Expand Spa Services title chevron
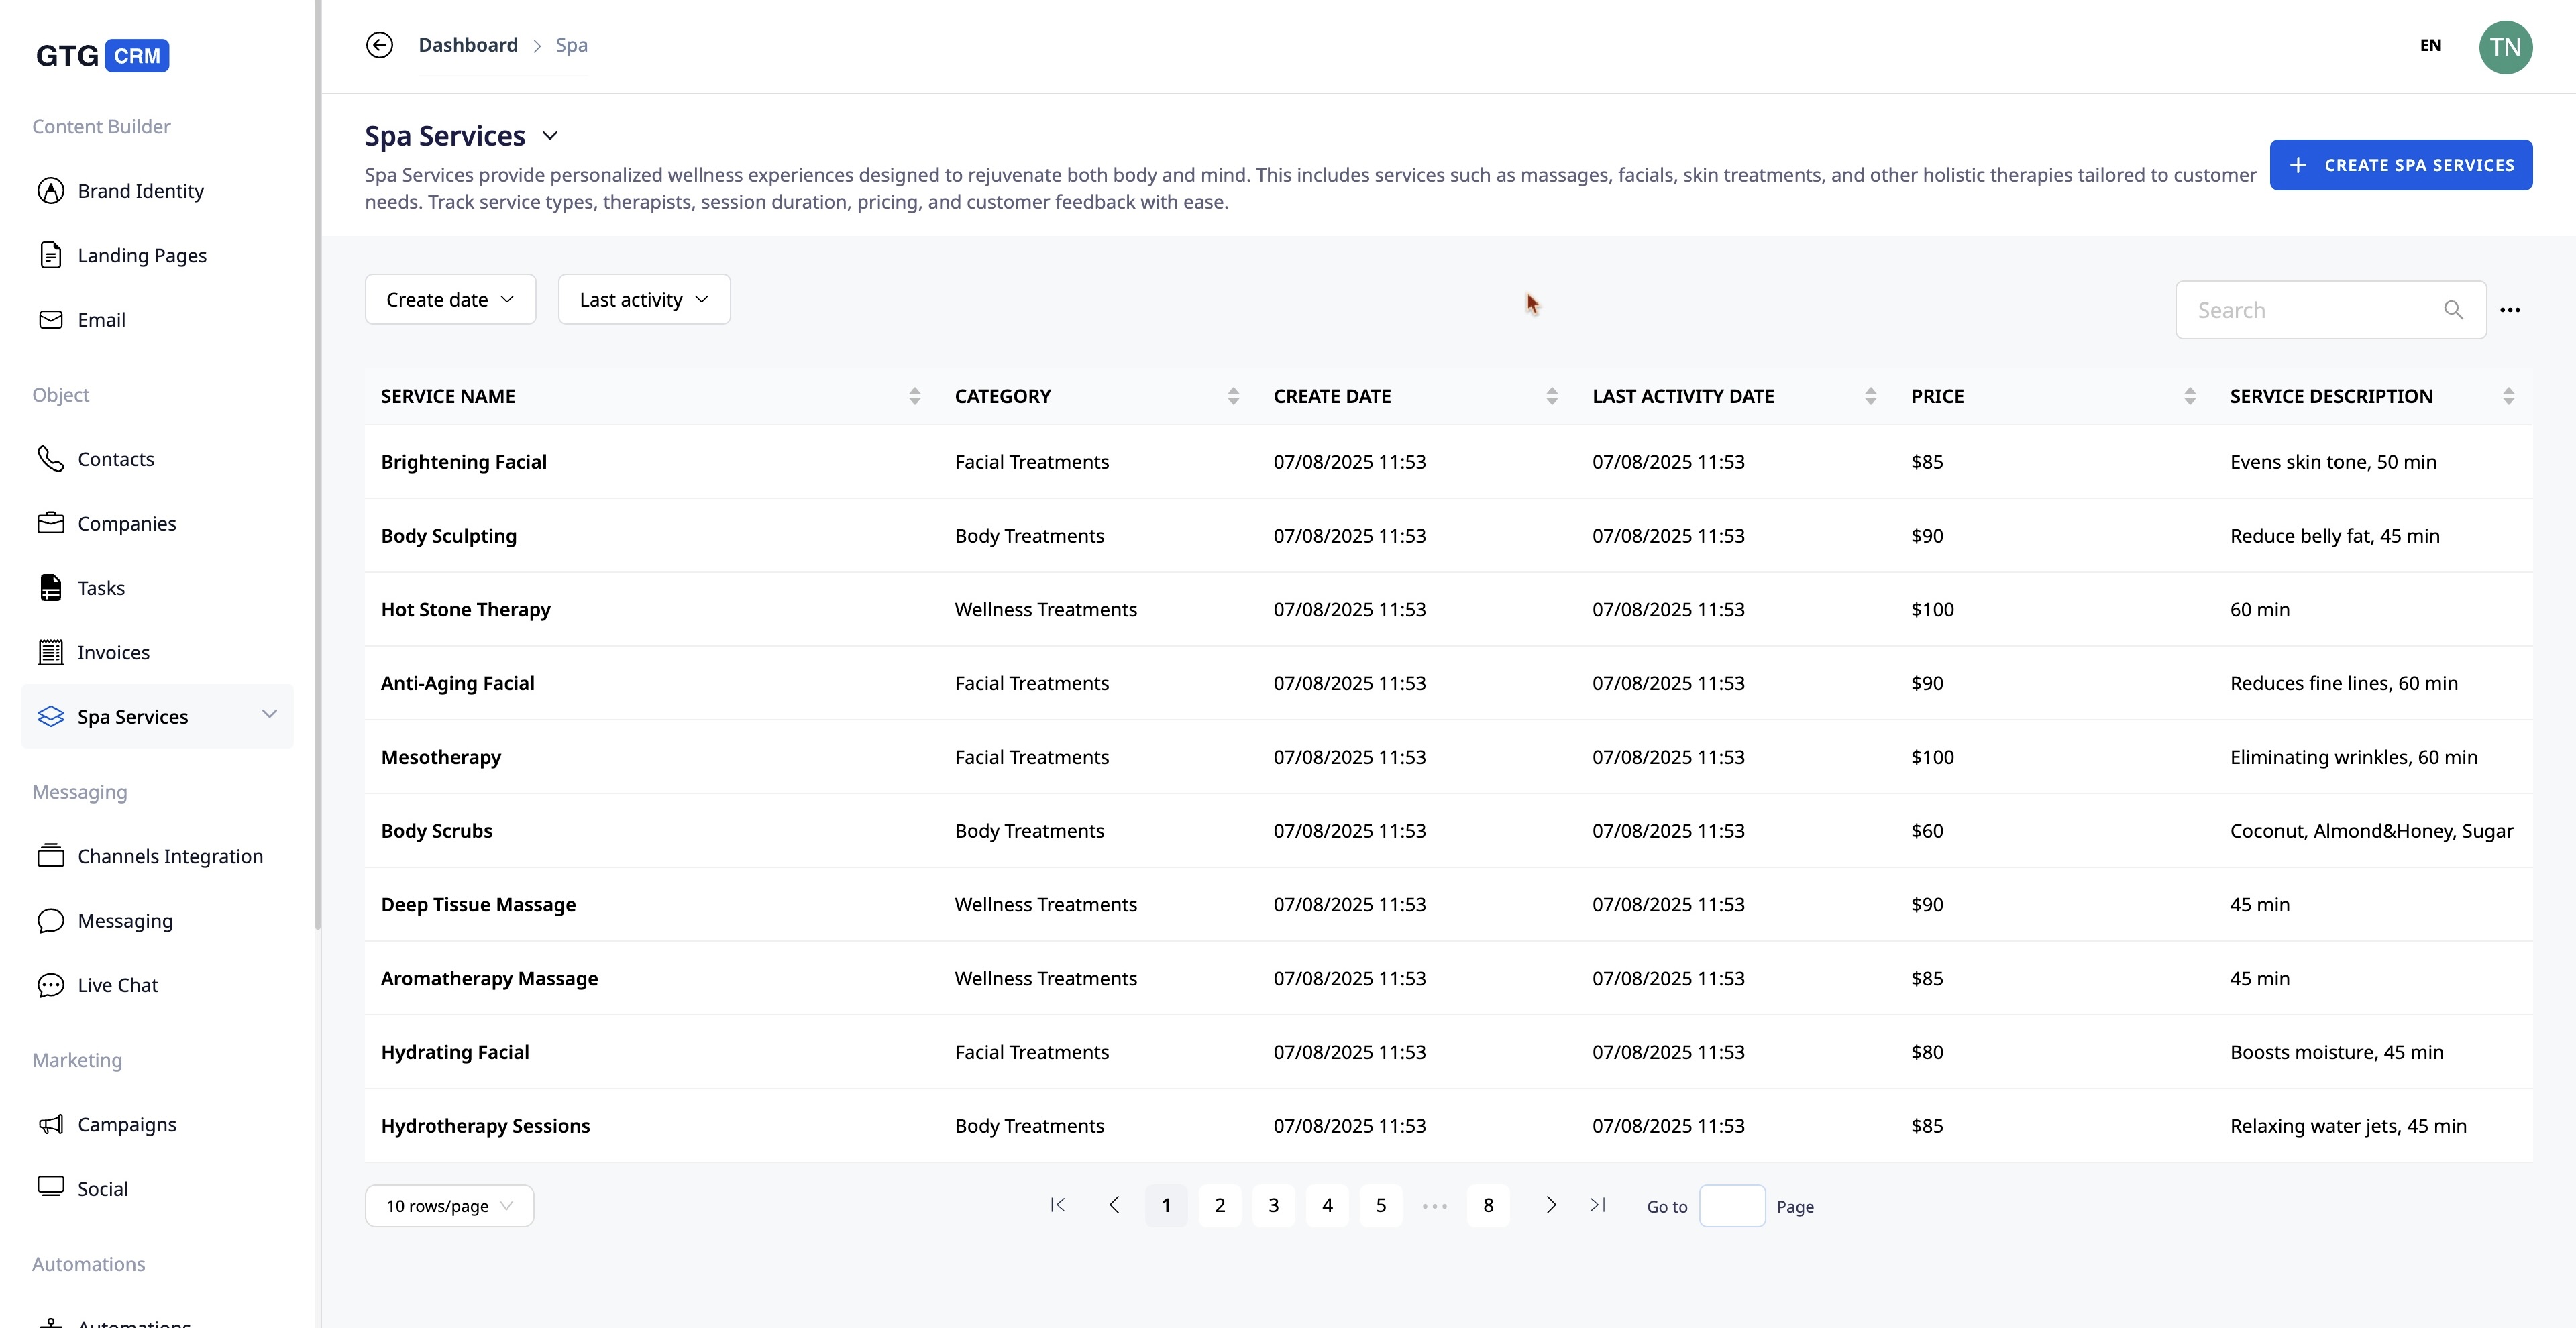This screenshot has width=2576, height=1328. coord(550,136)
